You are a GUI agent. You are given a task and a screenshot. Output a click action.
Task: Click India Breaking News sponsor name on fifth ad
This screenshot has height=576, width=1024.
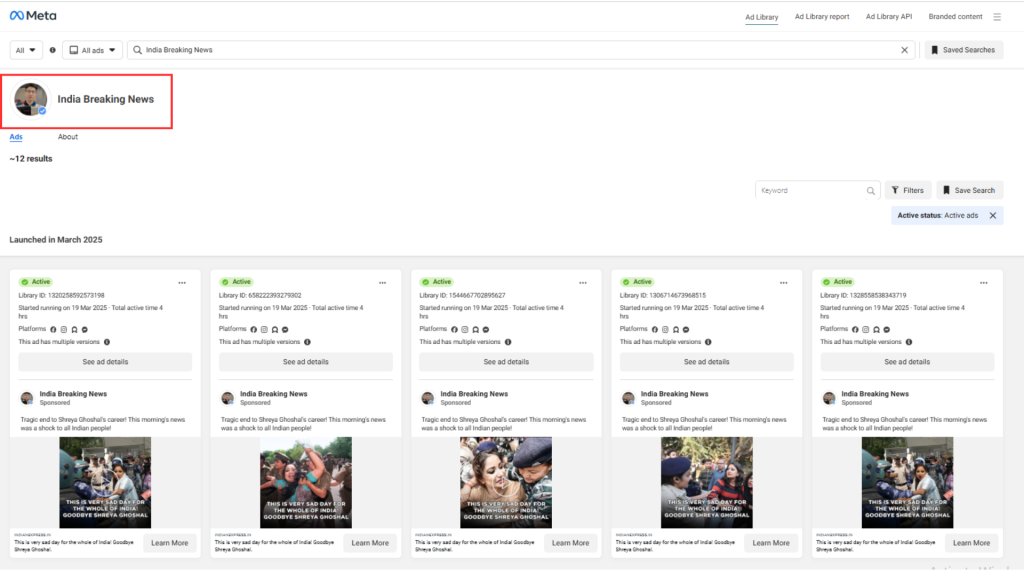pos(875,394)
